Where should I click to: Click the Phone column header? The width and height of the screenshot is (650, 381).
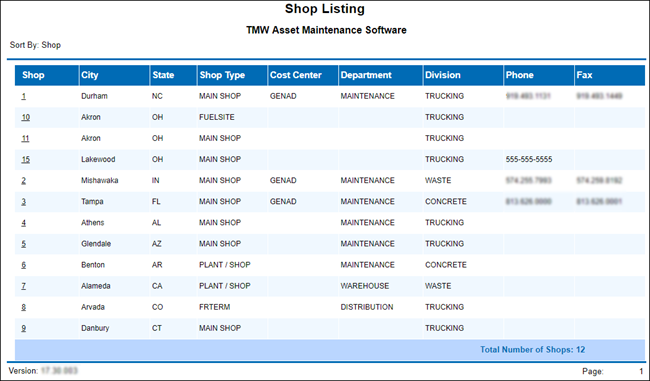coord(519,75)
